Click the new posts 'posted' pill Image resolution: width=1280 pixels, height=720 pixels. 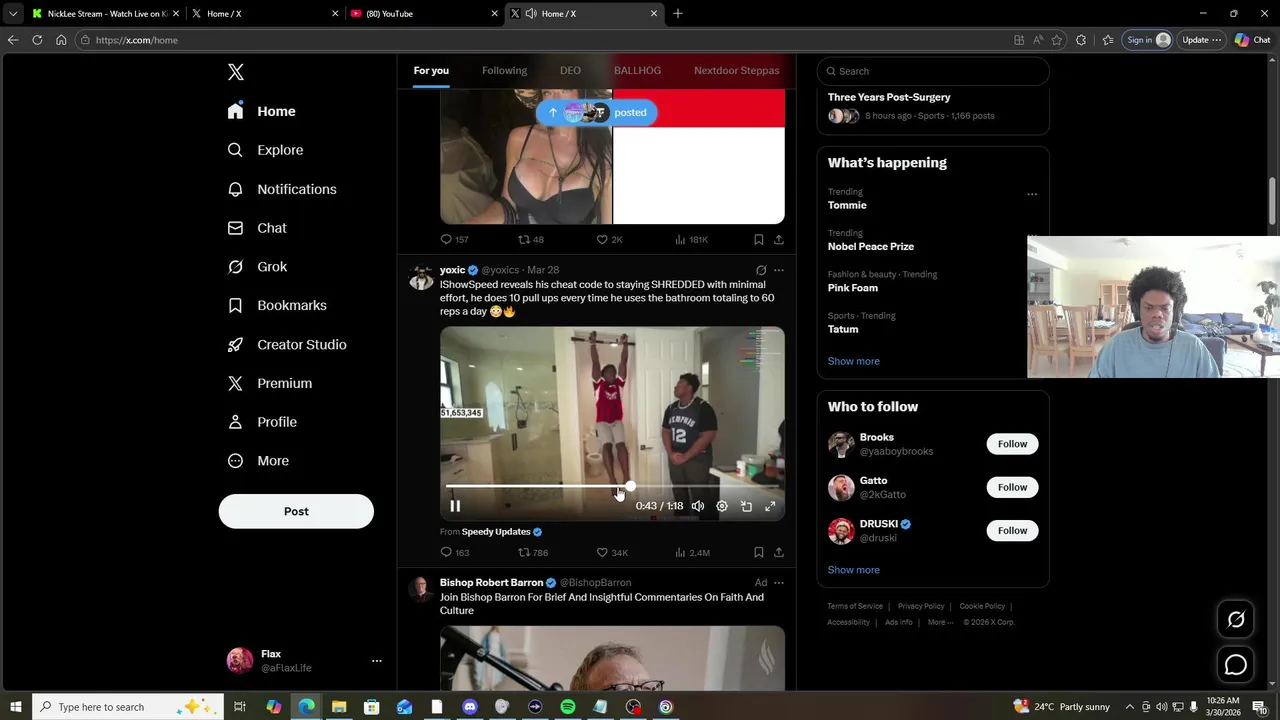596,112
